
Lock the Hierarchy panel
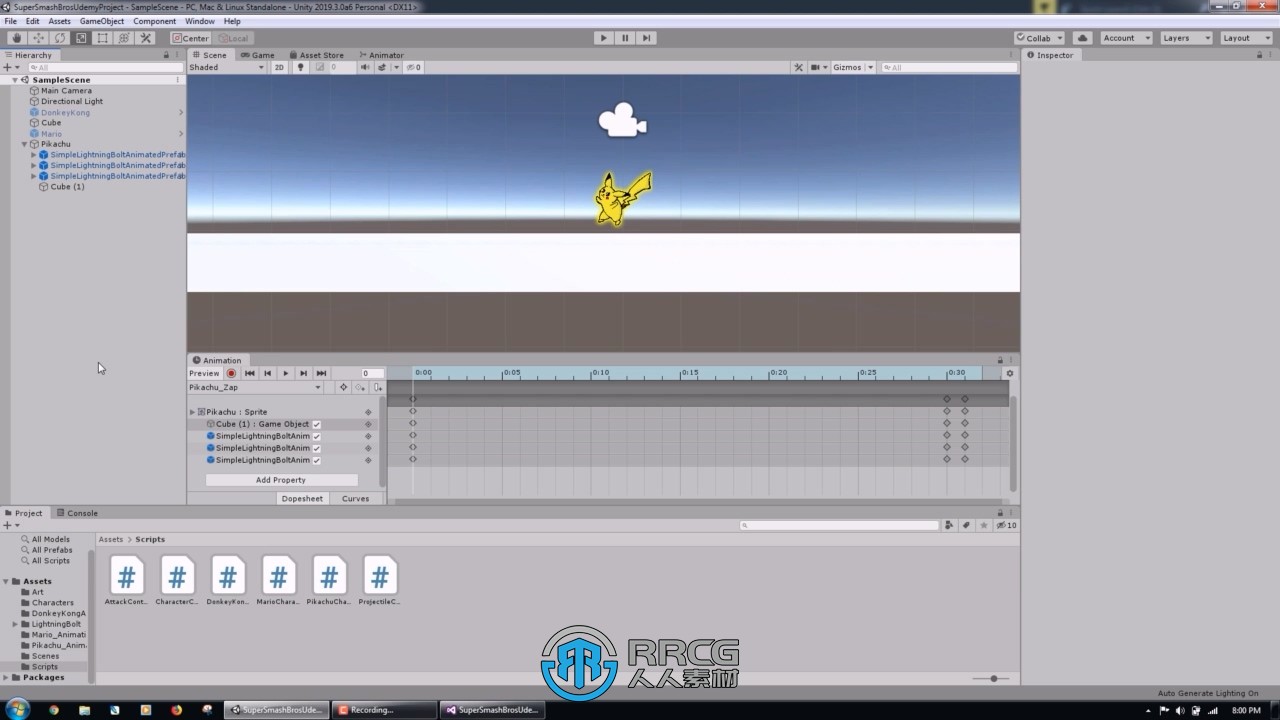166,55
